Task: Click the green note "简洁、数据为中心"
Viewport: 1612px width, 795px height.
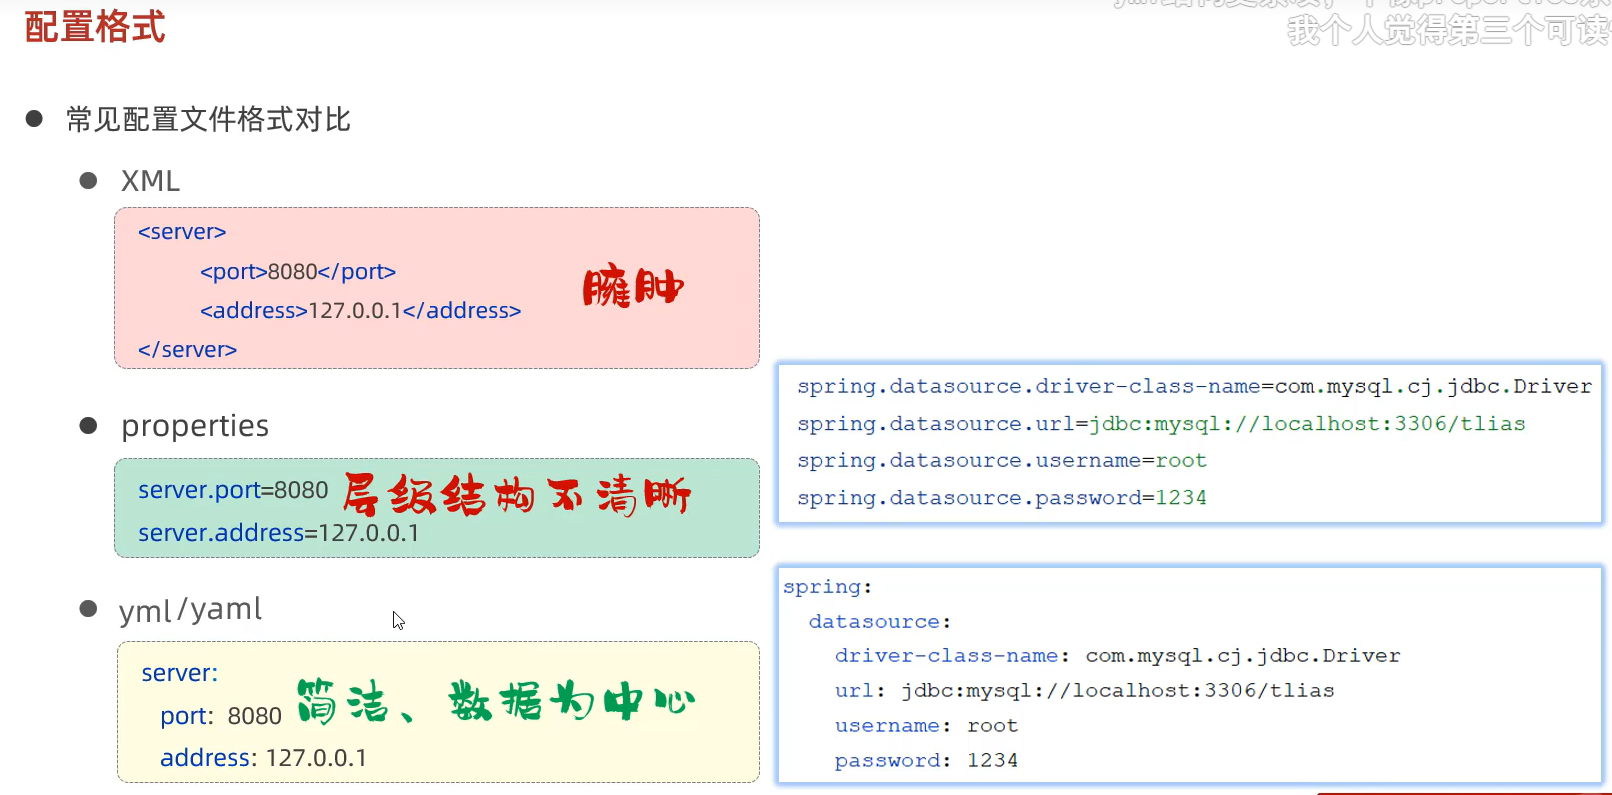Action: (x=496, y=701)
